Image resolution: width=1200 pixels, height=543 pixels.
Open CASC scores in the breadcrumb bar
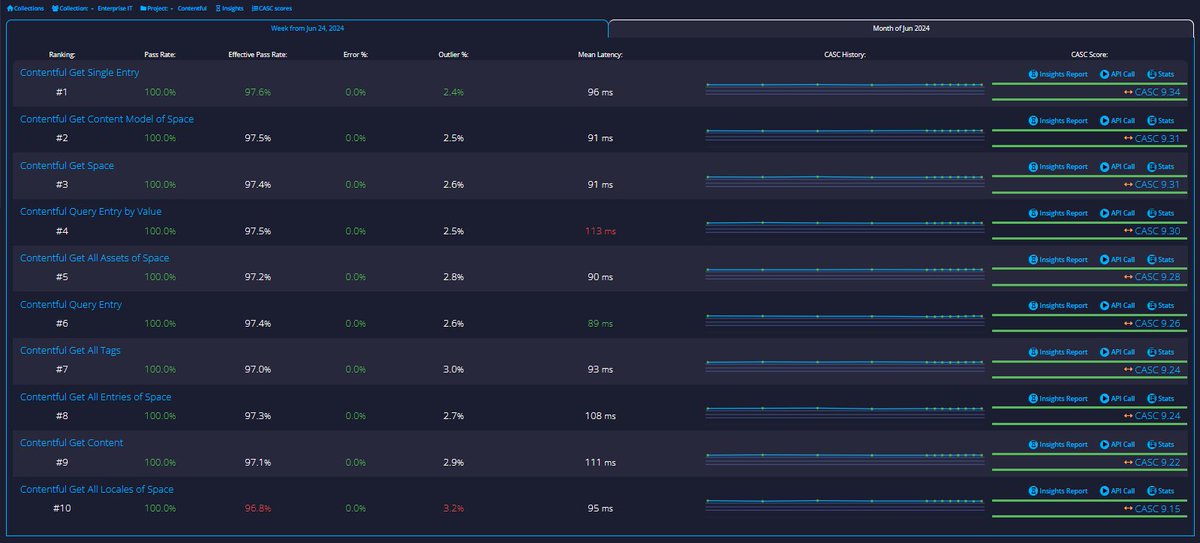[x=272, y=8]
